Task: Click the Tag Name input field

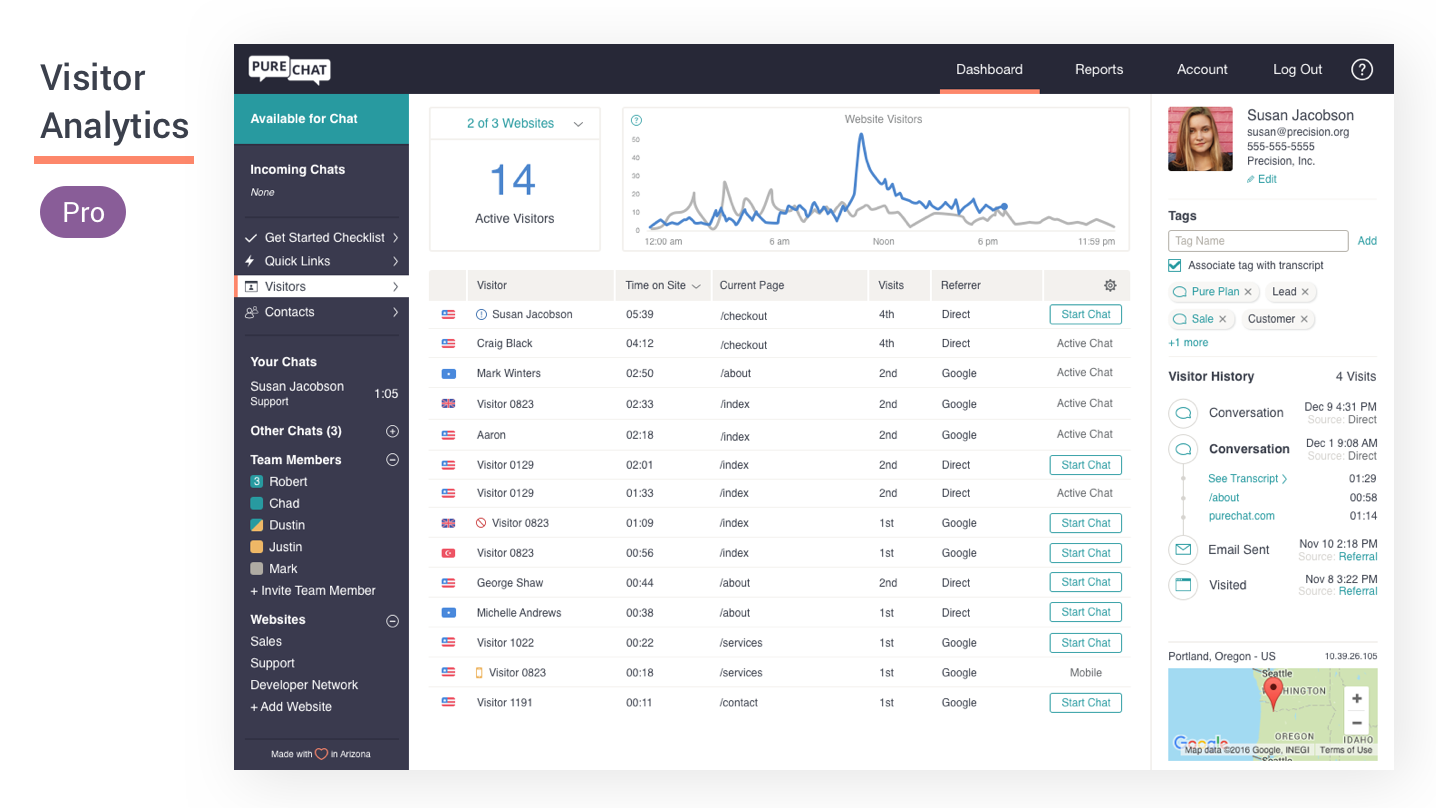Action: click(1257, 241)
